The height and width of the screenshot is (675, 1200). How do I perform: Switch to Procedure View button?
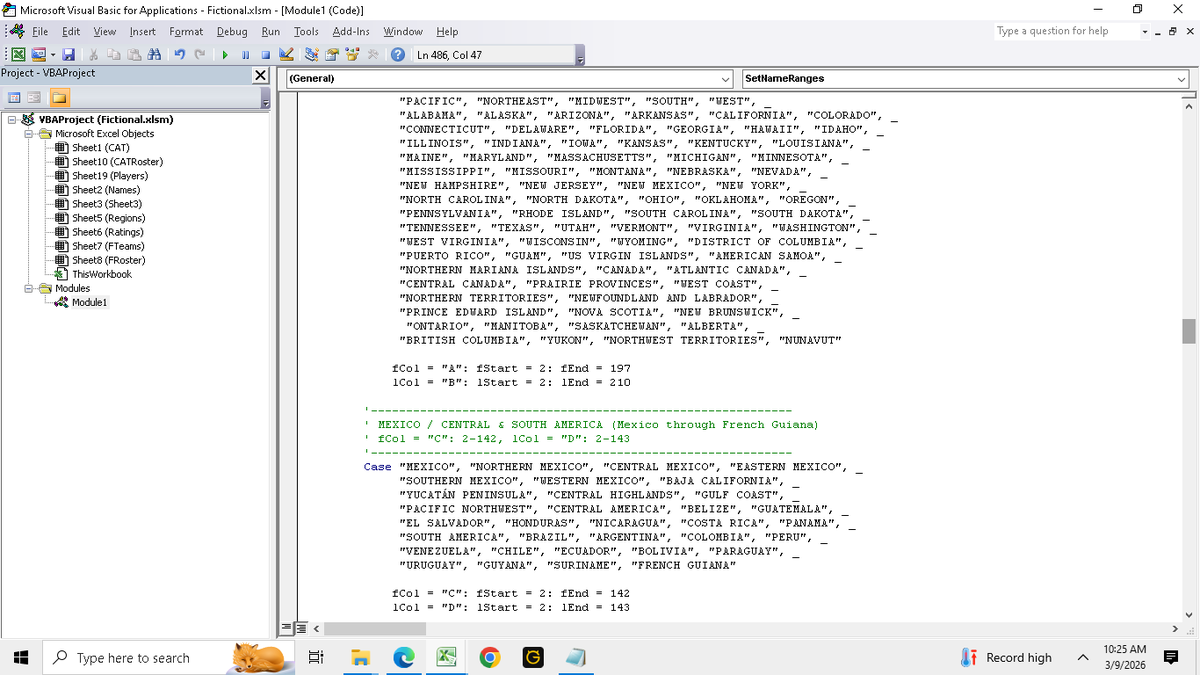click(x=288, y=628)
